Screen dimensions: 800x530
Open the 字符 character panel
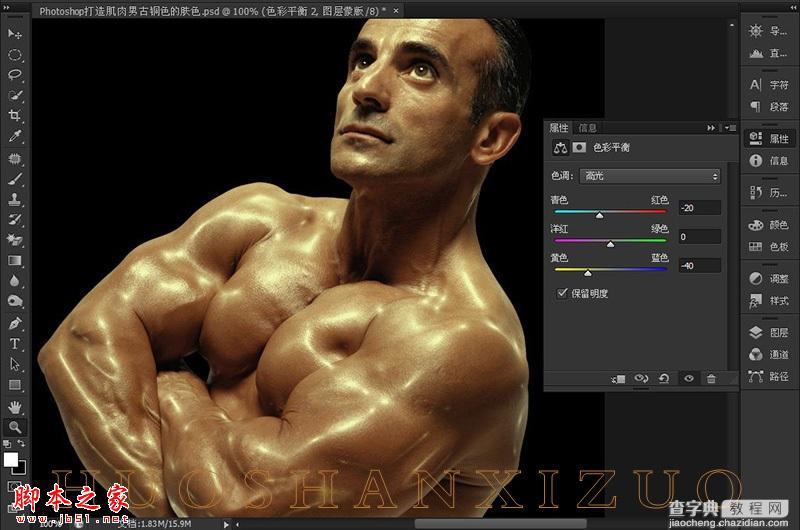[769, 85]
